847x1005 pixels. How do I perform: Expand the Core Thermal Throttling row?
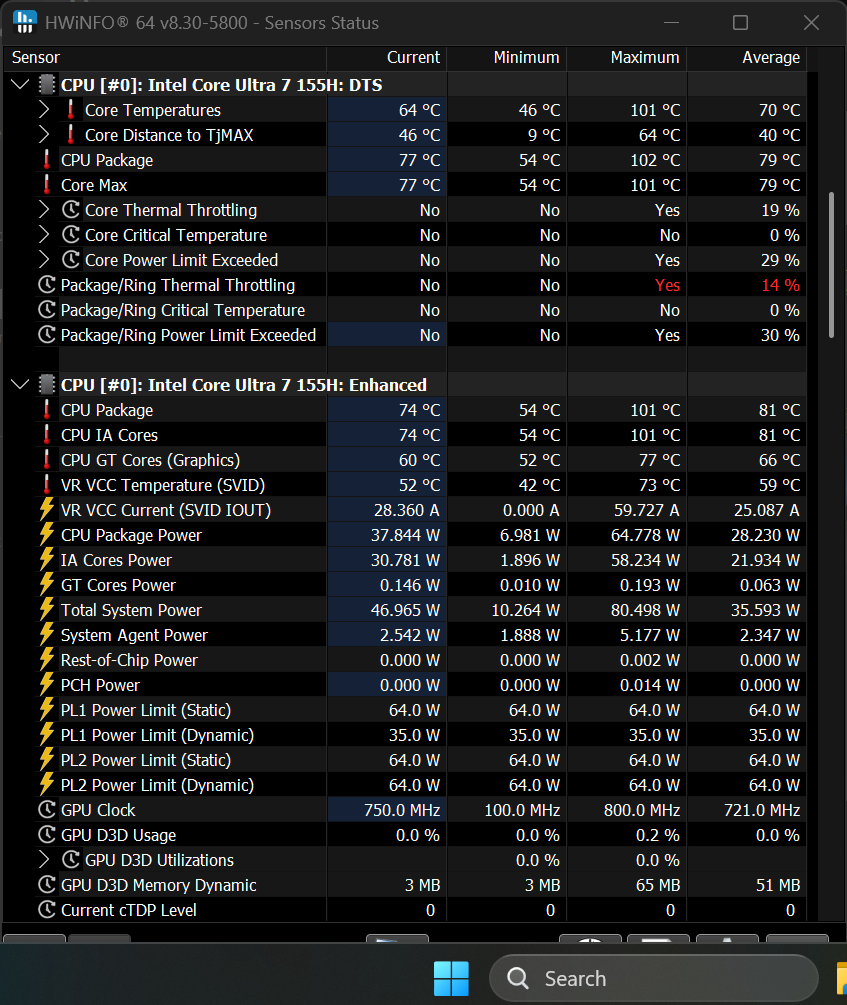click(x=44, y=210)
